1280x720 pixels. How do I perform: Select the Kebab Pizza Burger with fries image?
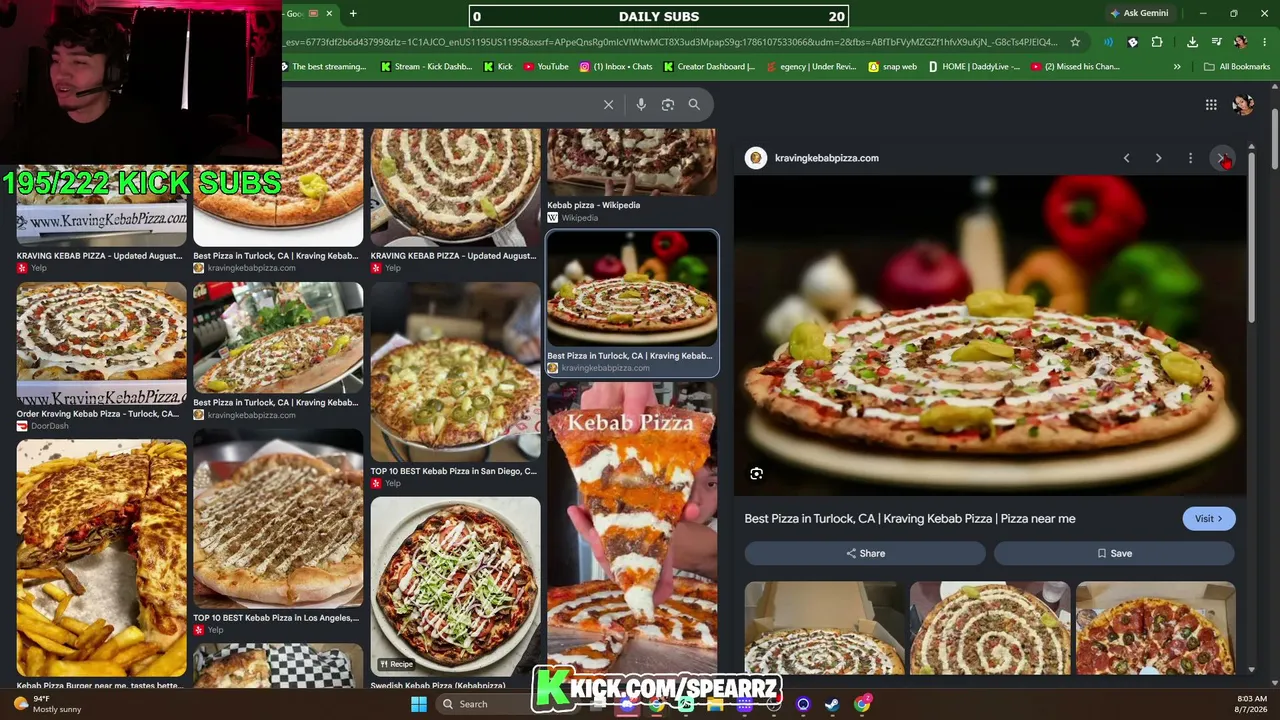tap(101, 558)
